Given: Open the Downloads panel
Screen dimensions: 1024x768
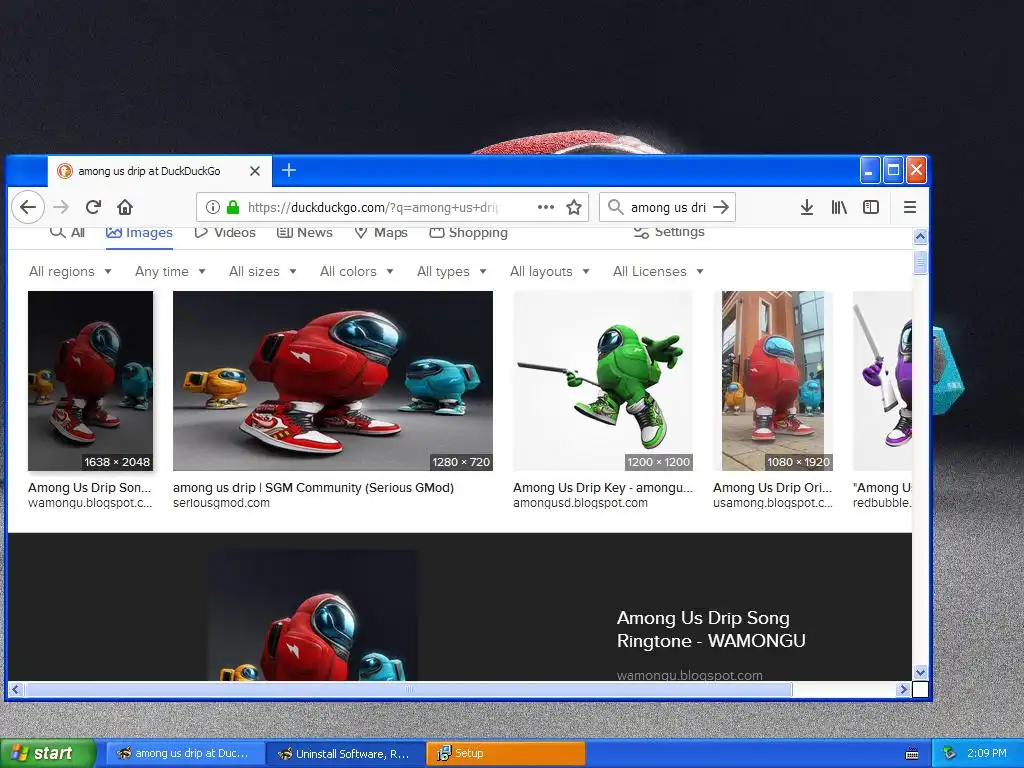Looking at the screenshot, I should pyautogui.click(x=807, y=207).
